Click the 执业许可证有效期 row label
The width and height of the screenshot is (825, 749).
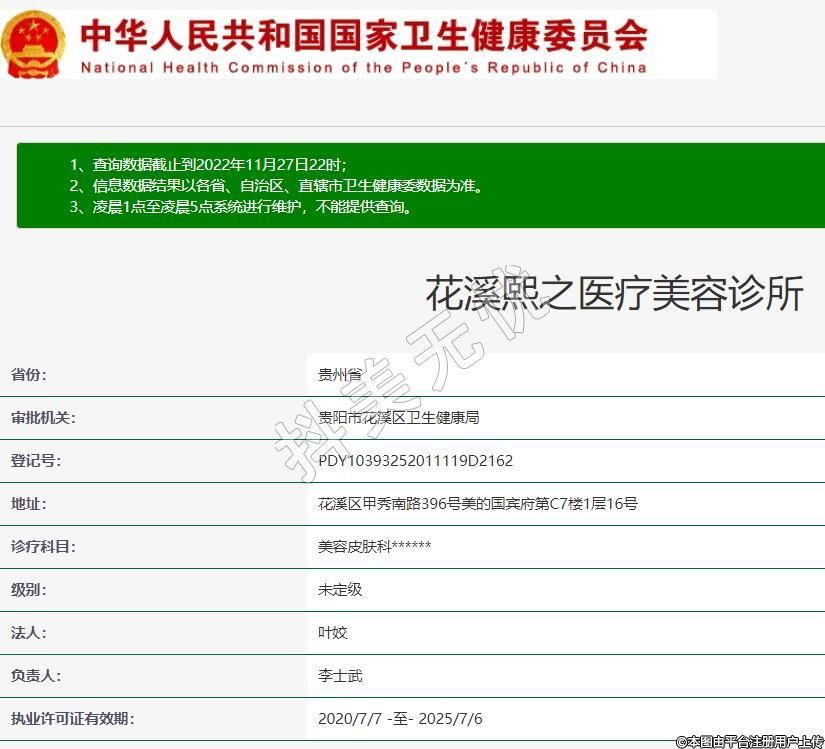[72, 719]
